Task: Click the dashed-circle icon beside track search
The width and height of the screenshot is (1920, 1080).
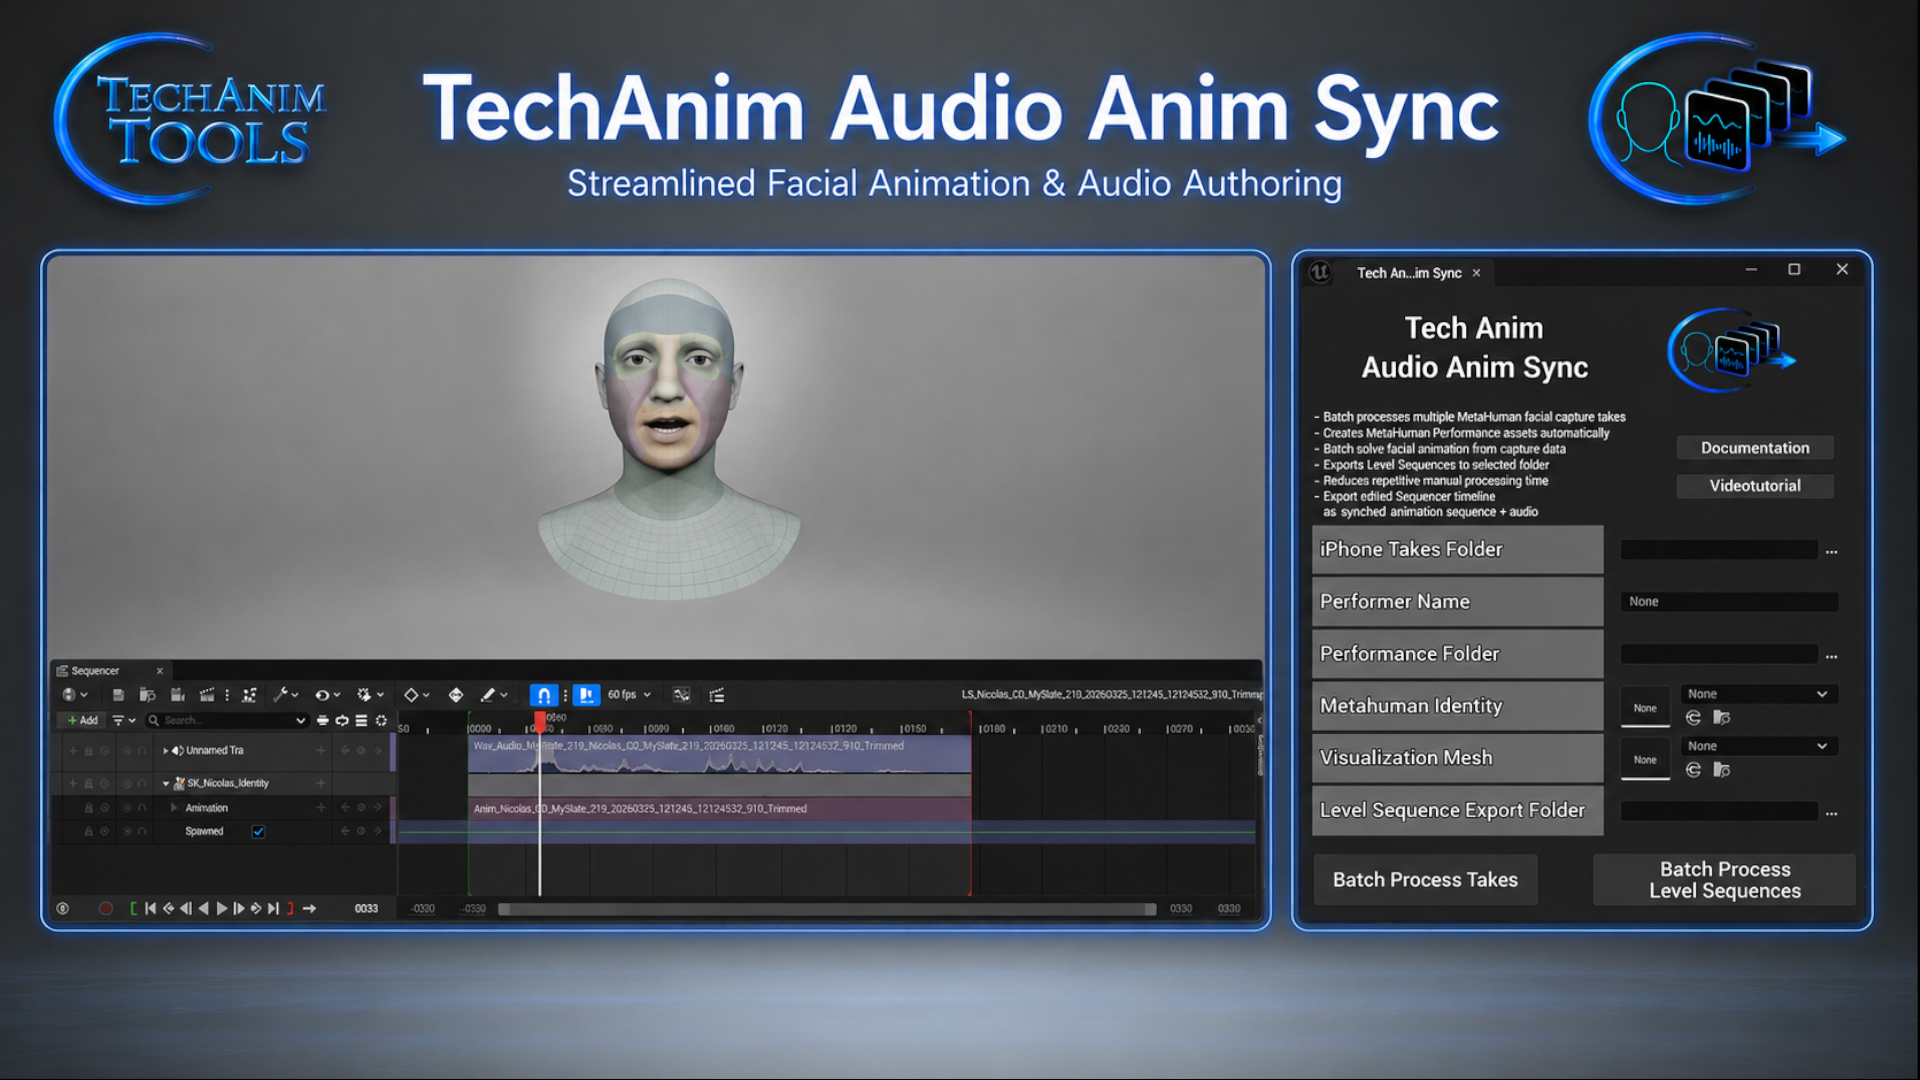Action: click(381, 720)
